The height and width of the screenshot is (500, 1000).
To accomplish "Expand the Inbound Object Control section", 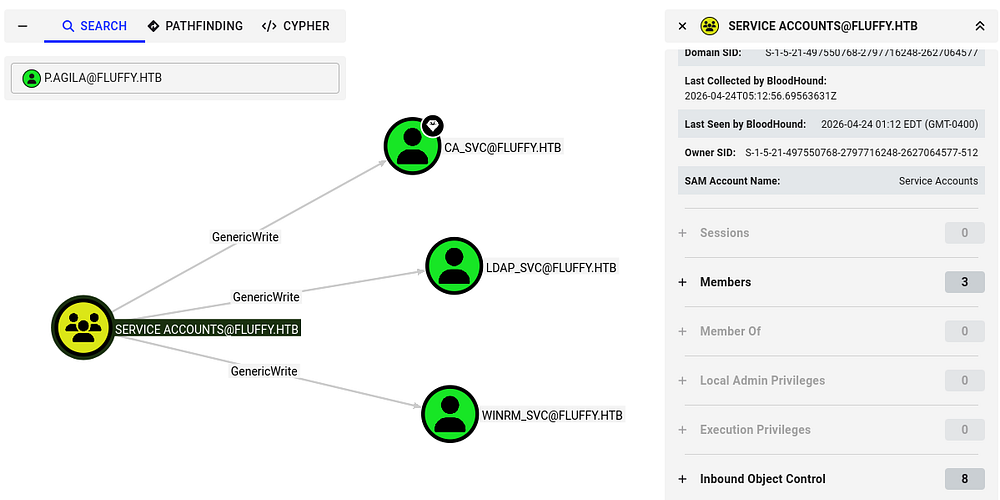I will tap(762, 479).
